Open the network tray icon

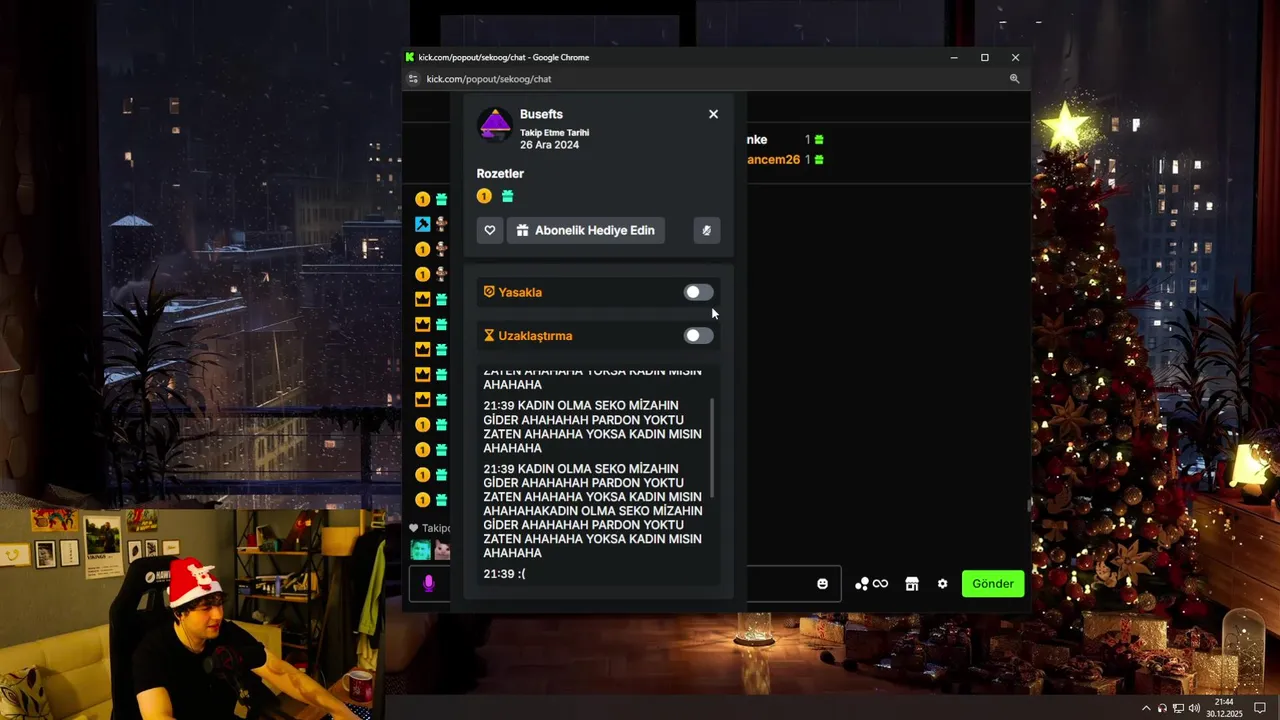pyautogui.click(x=1178, y=708)
